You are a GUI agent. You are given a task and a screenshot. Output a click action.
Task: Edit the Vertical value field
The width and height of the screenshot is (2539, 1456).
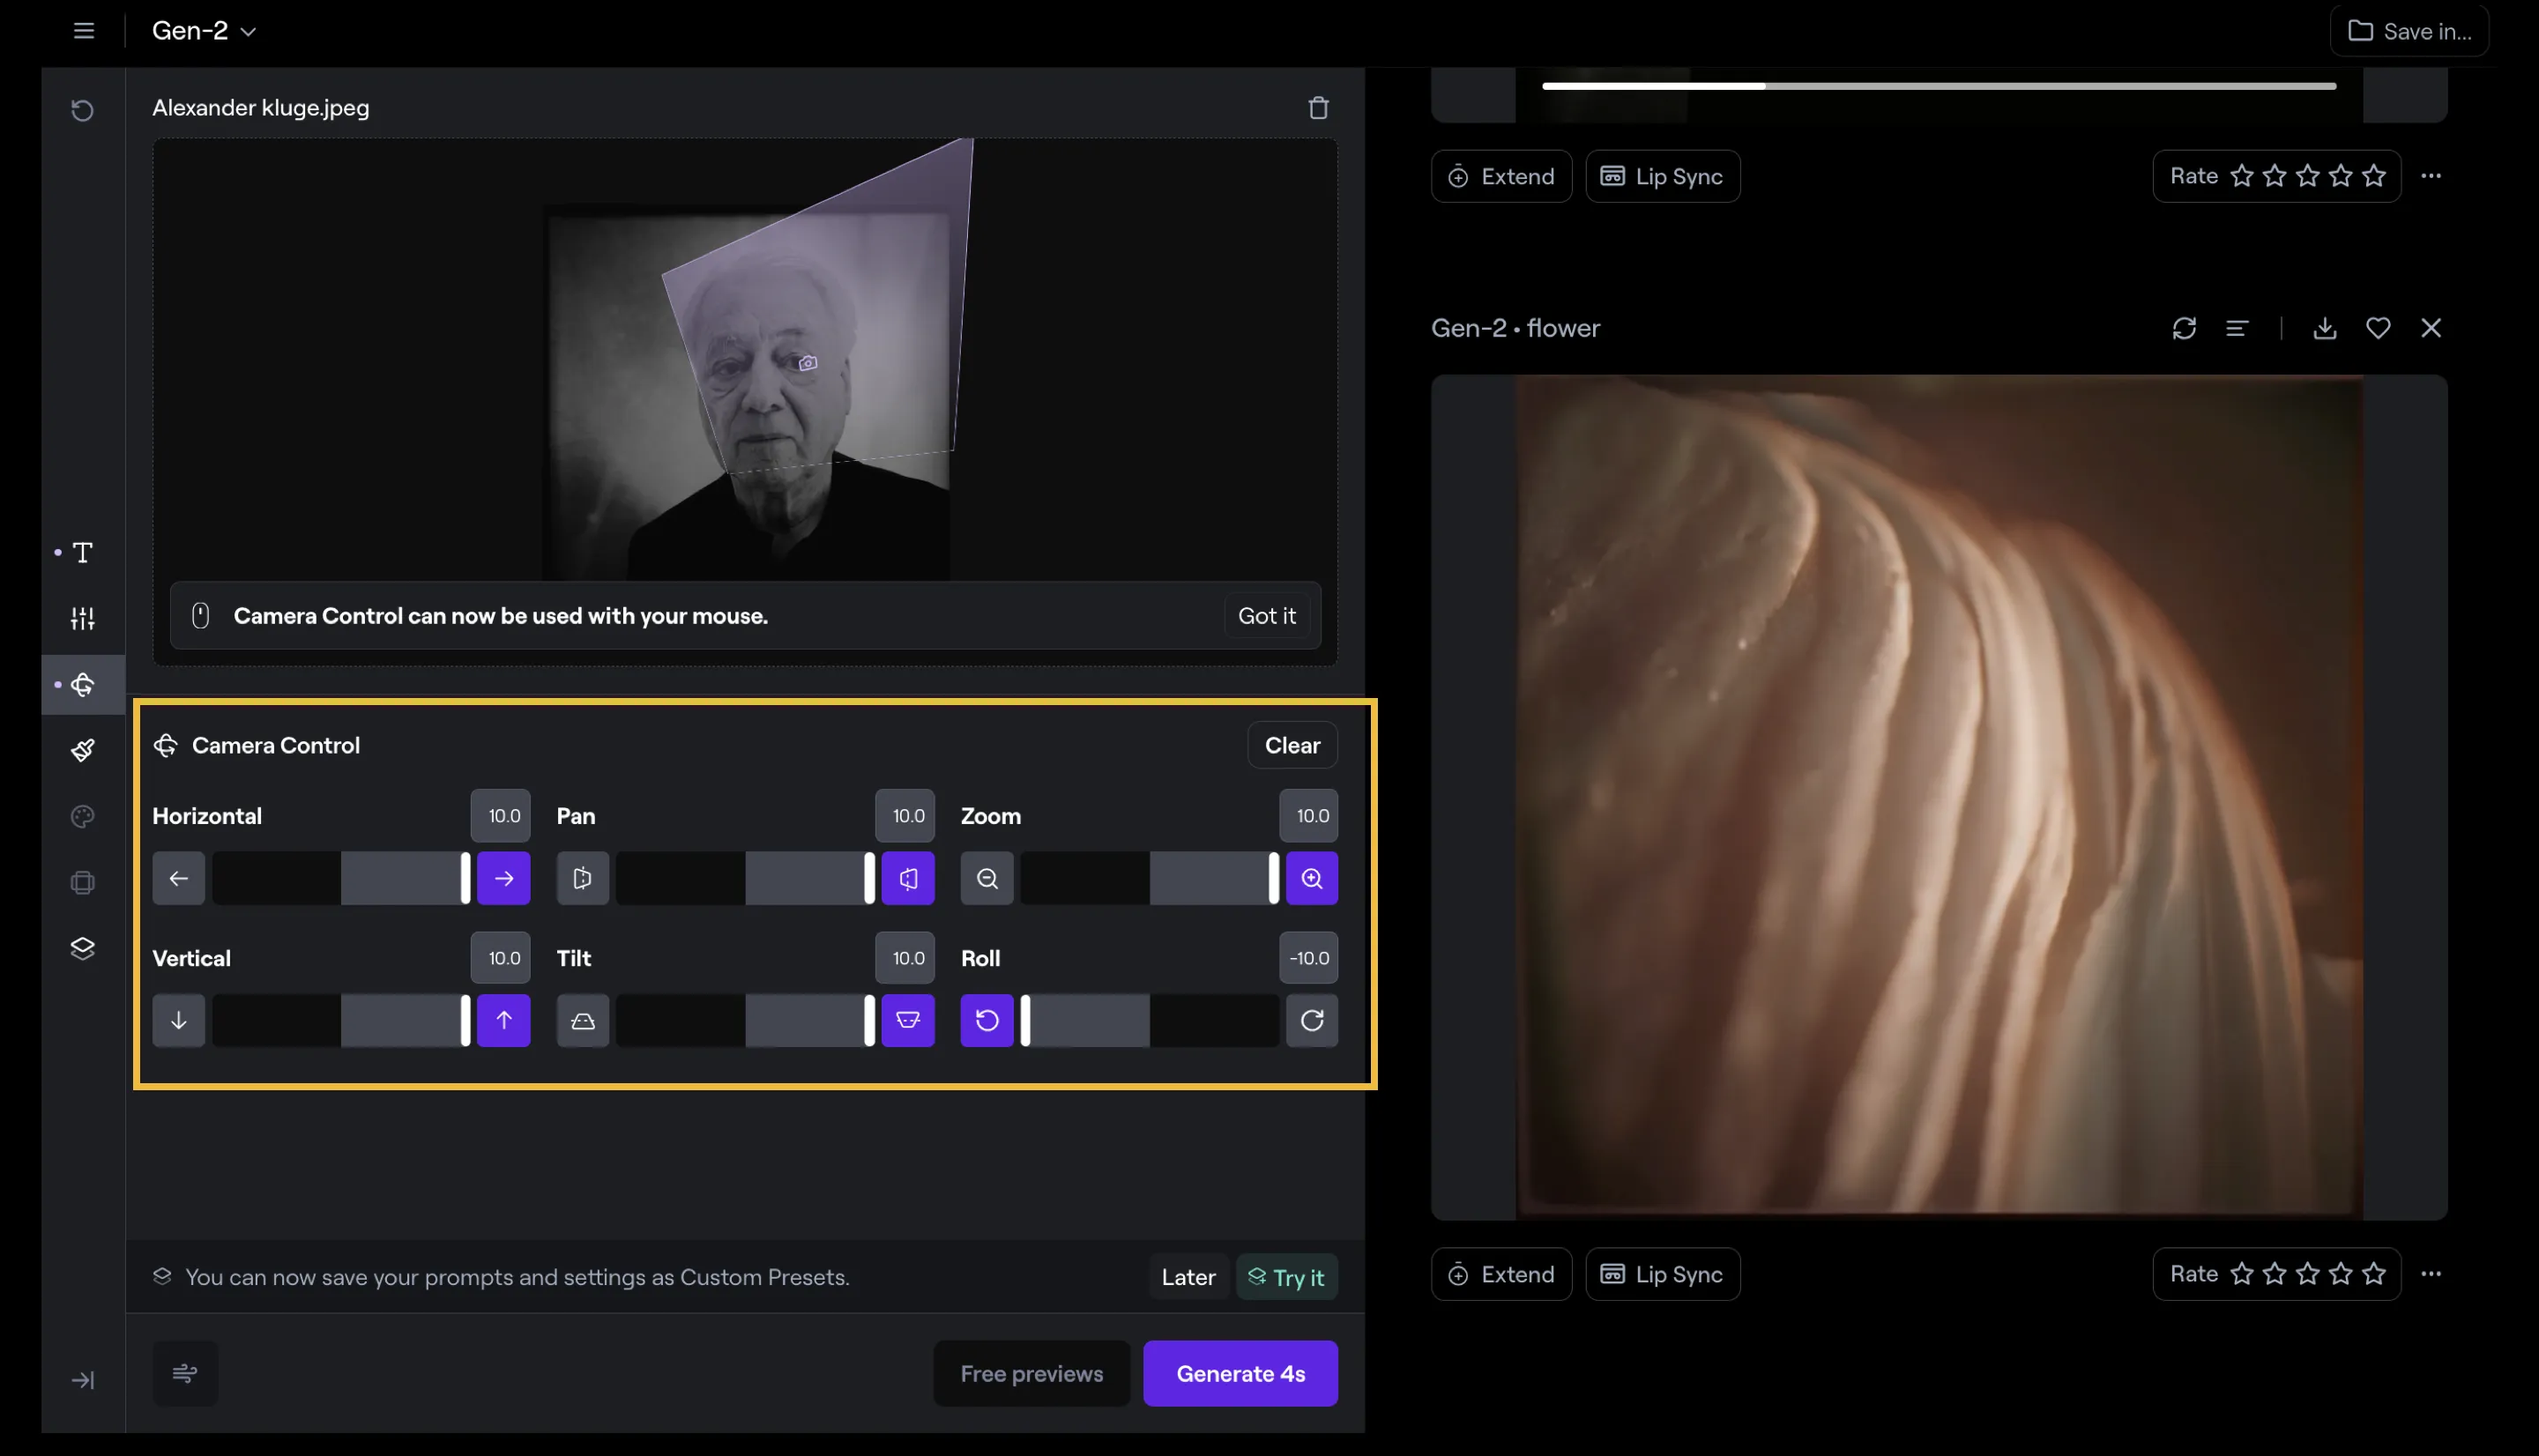click(x=501, y=958)
